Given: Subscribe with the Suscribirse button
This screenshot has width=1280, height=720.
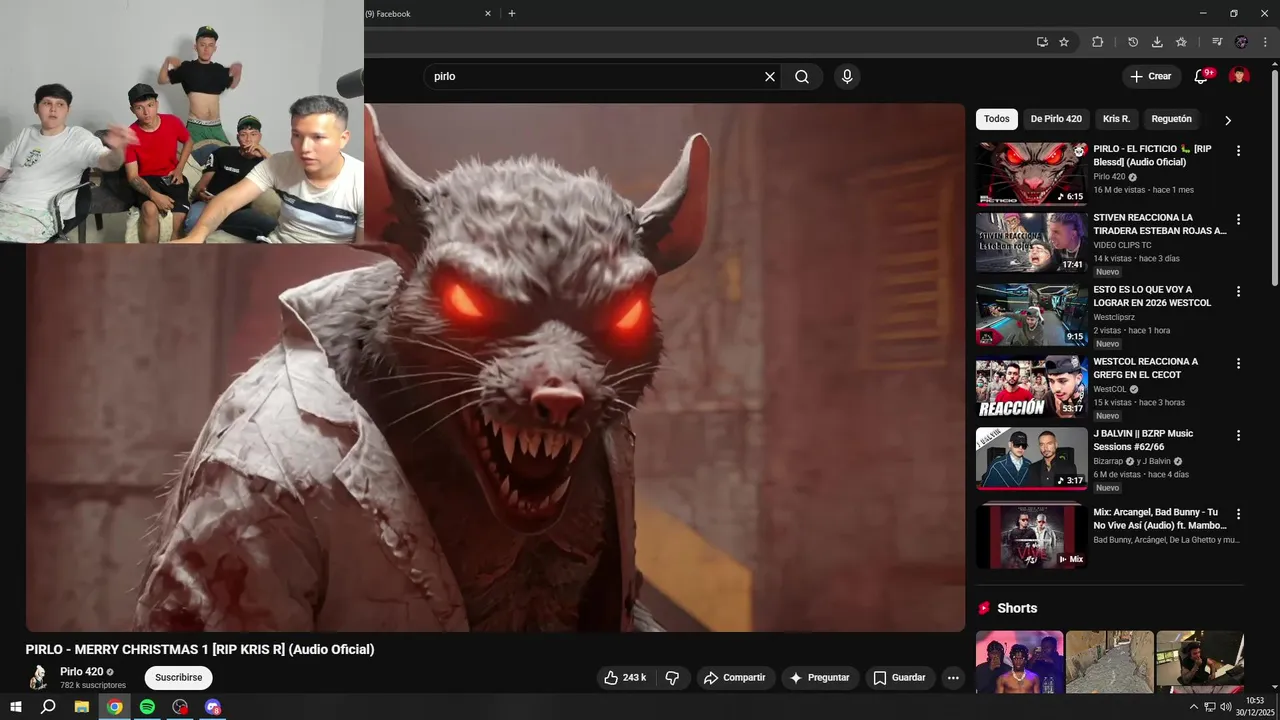Looking at the screenshot, I should coord(178,678).
